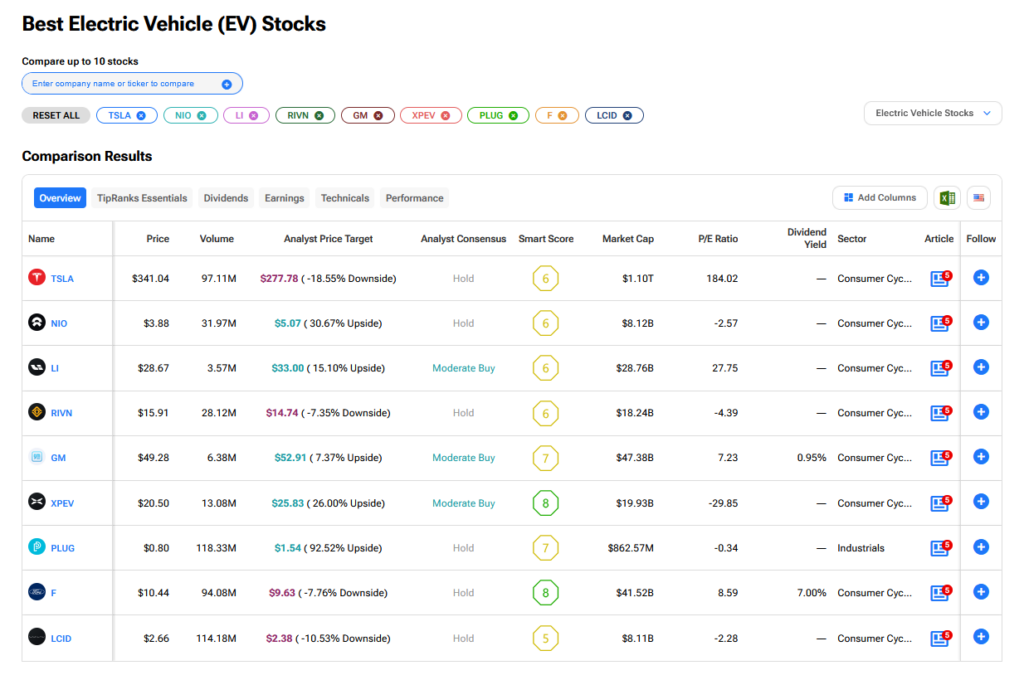Click the $277.78 price target for TSLA
Screen dimensions: 1024x675
[x=279, y=279]
